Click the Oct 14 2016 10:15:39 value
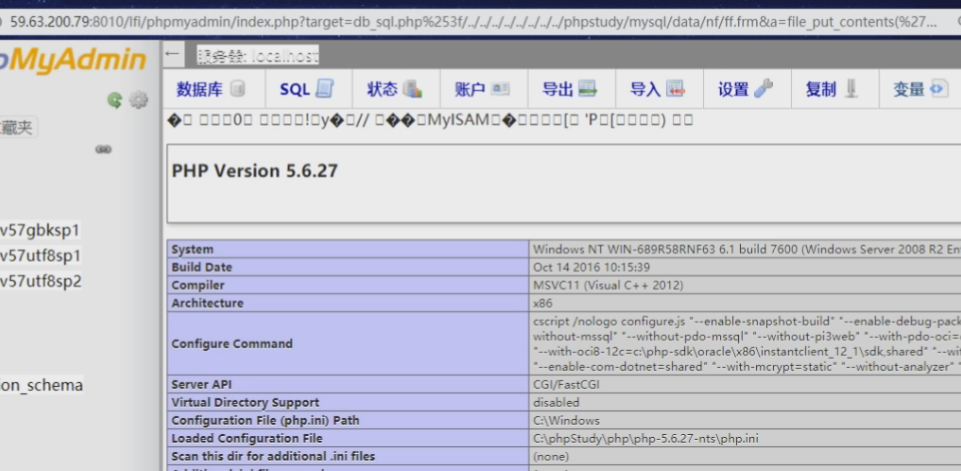This screenshot has height=471, width=961. [591, 267]
